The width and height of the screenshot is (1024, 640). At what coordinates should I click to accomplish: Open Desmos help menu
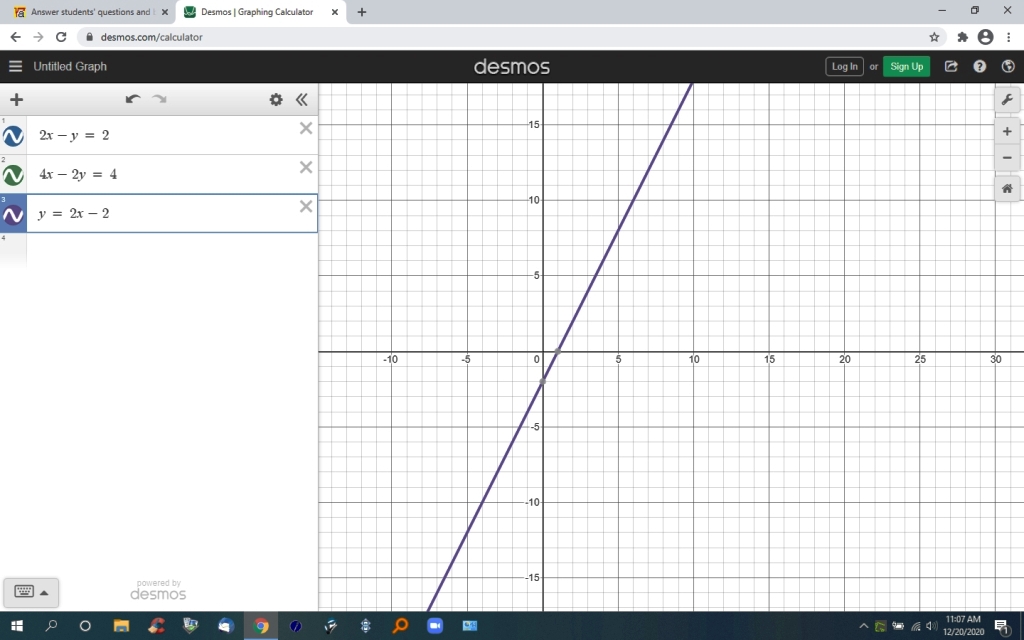980,66
